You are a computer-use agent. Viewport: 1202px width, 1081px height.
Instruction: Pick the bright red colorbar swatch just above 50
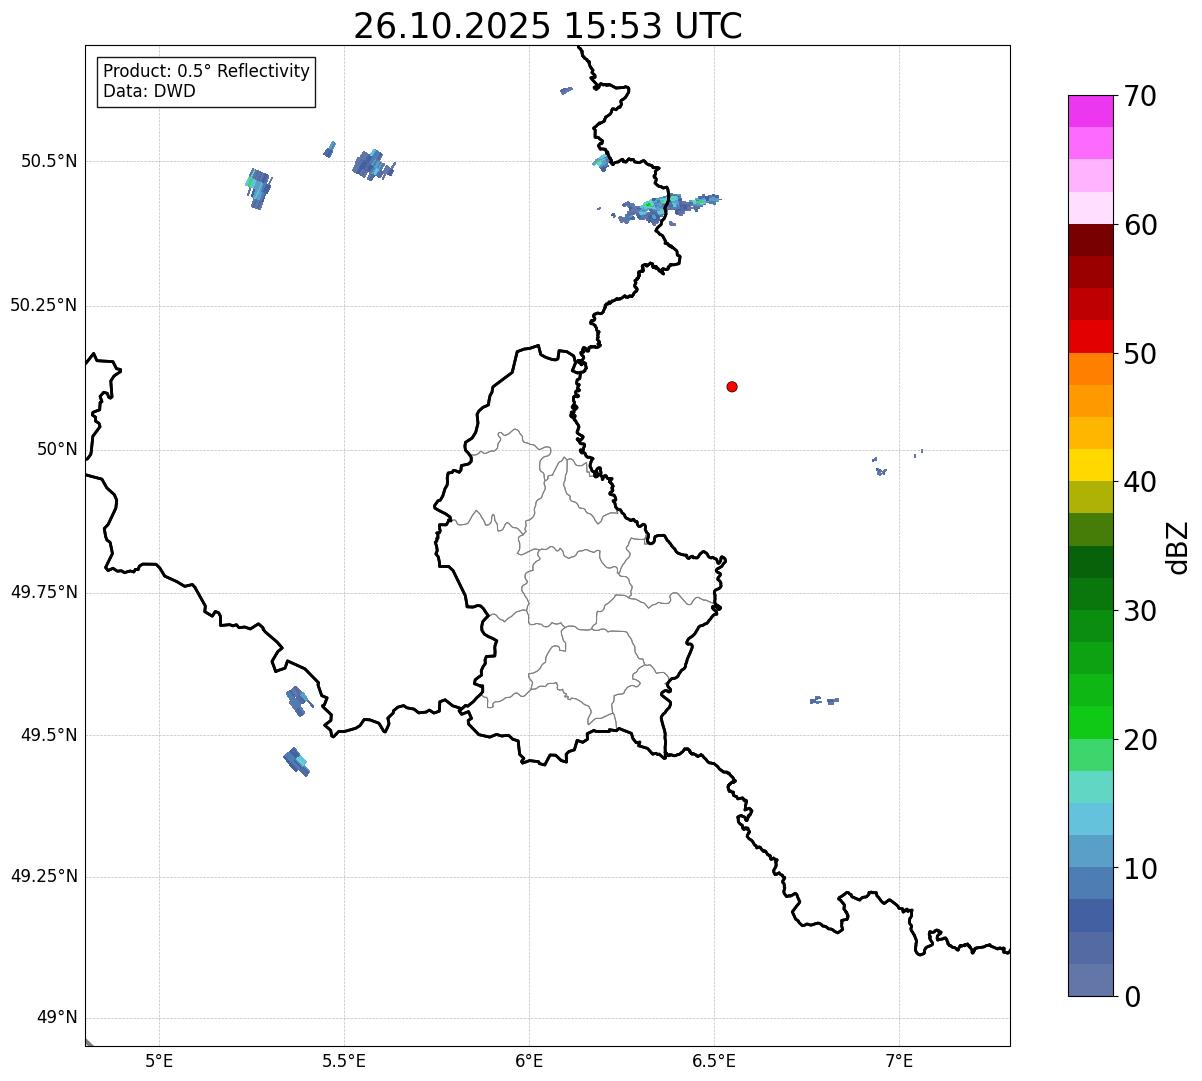[1090, 336]
